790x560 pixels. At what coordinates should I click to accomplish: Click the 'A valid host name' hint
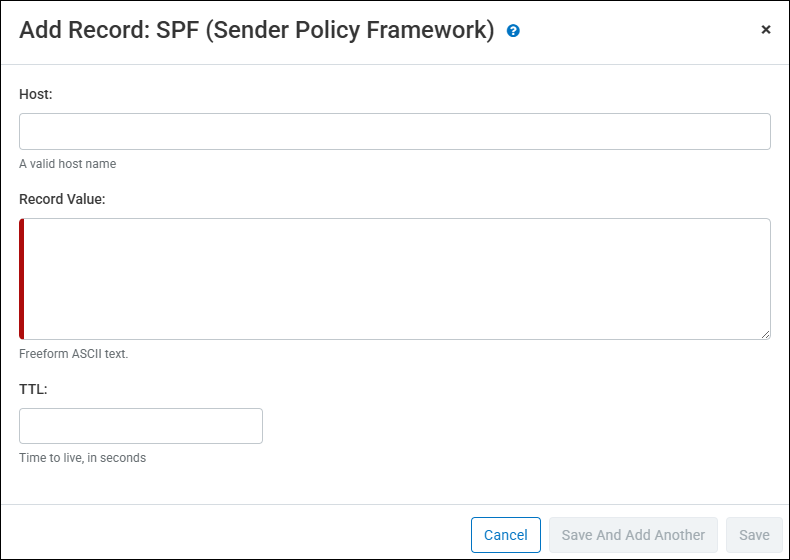[x=67, y=164]
